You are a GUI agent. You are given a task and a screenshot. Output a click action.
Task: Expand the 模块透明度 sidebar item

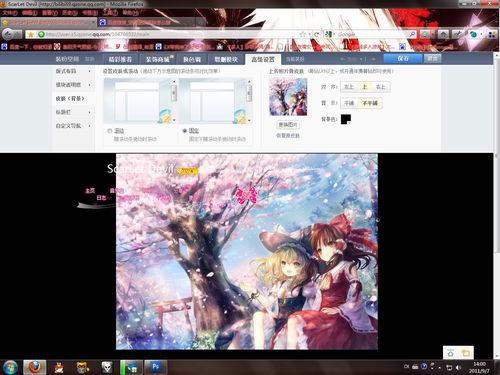[x=73, y=85]
